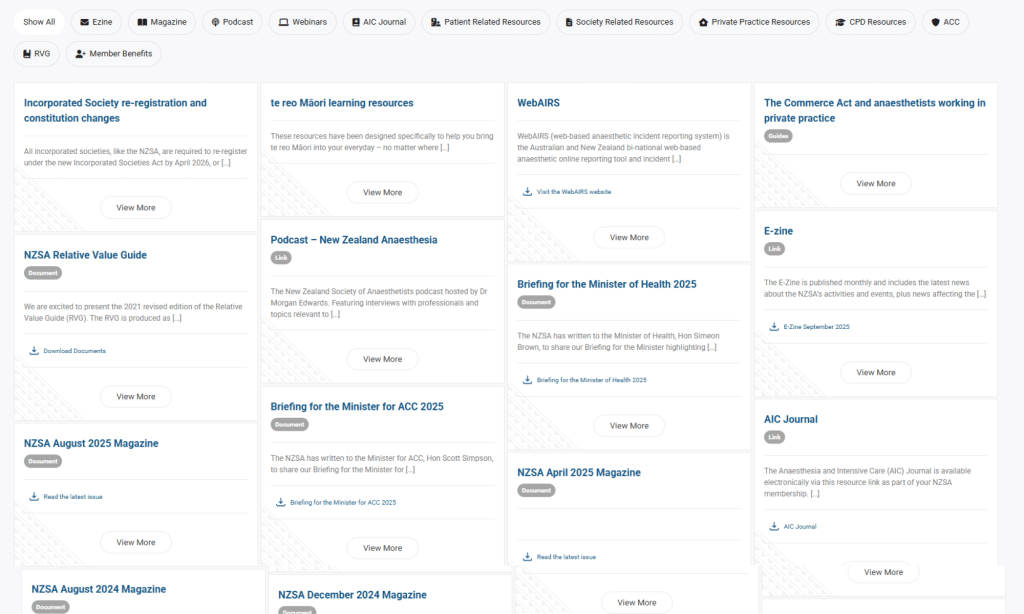This screenshot has height=614, width=1024.
Task: Open the WebAIRS card title
Action: coord(538,103)
